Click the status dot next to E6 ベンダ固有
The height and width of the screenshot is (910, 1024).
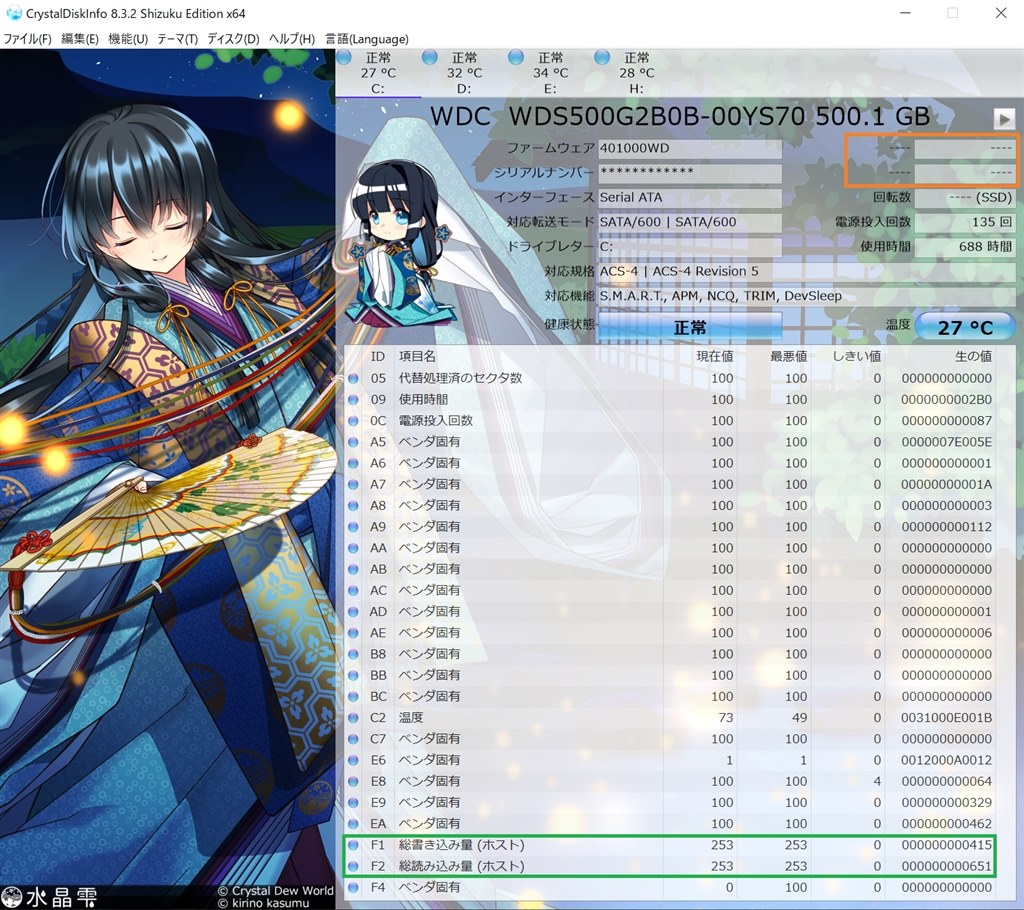pos(354,760)
